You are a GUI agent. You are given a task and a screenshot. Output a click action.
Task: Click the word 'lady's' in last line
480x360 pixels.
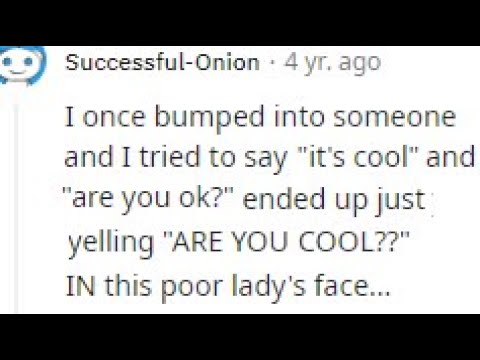click(268, 286)
